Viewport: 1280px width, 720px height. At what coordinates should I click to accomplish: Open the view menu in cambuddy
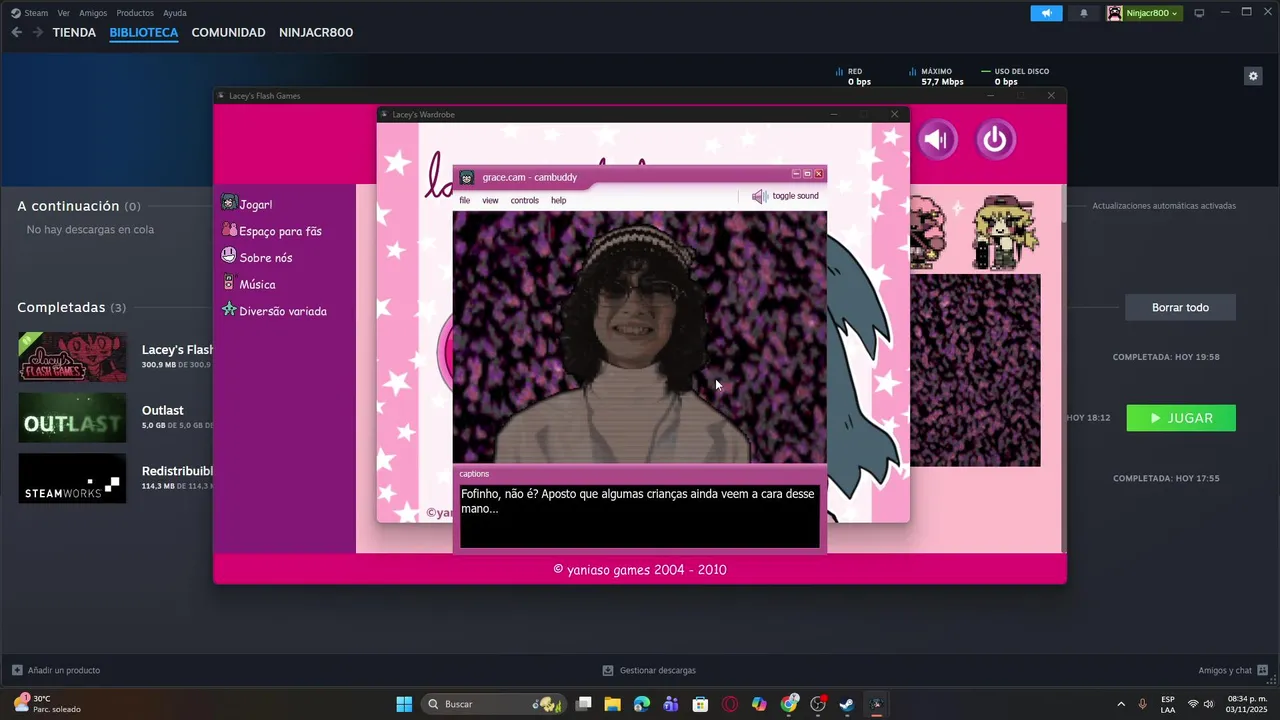[490, 200]
